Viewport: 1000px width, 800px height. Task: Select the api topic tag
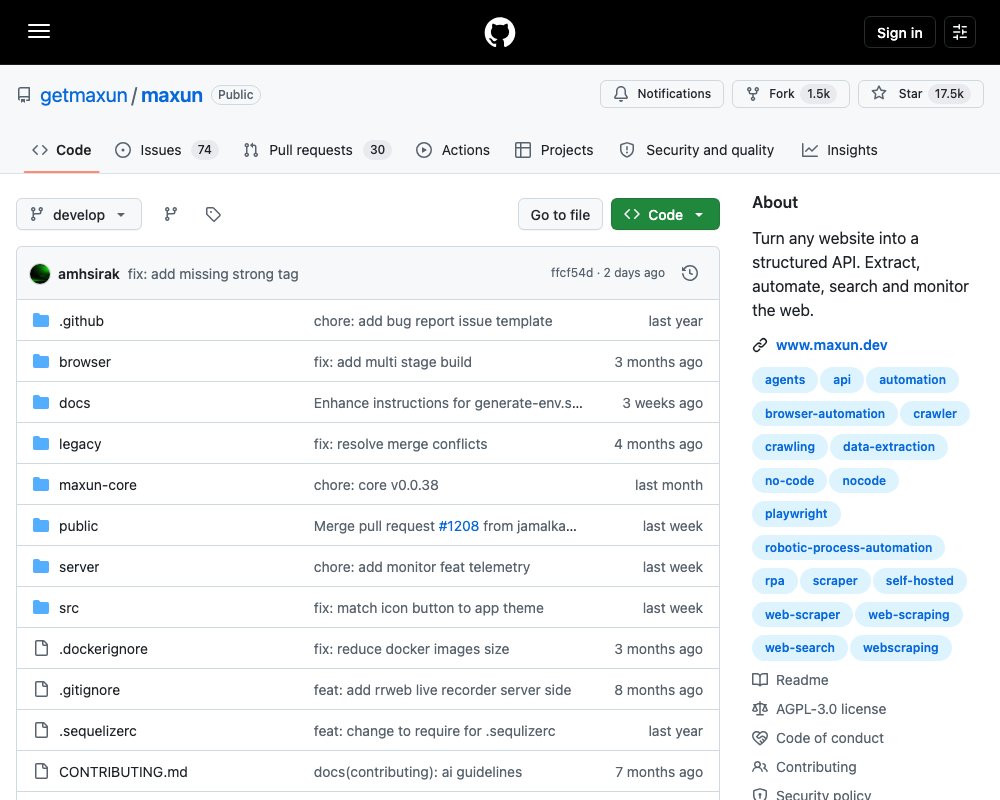841,380
